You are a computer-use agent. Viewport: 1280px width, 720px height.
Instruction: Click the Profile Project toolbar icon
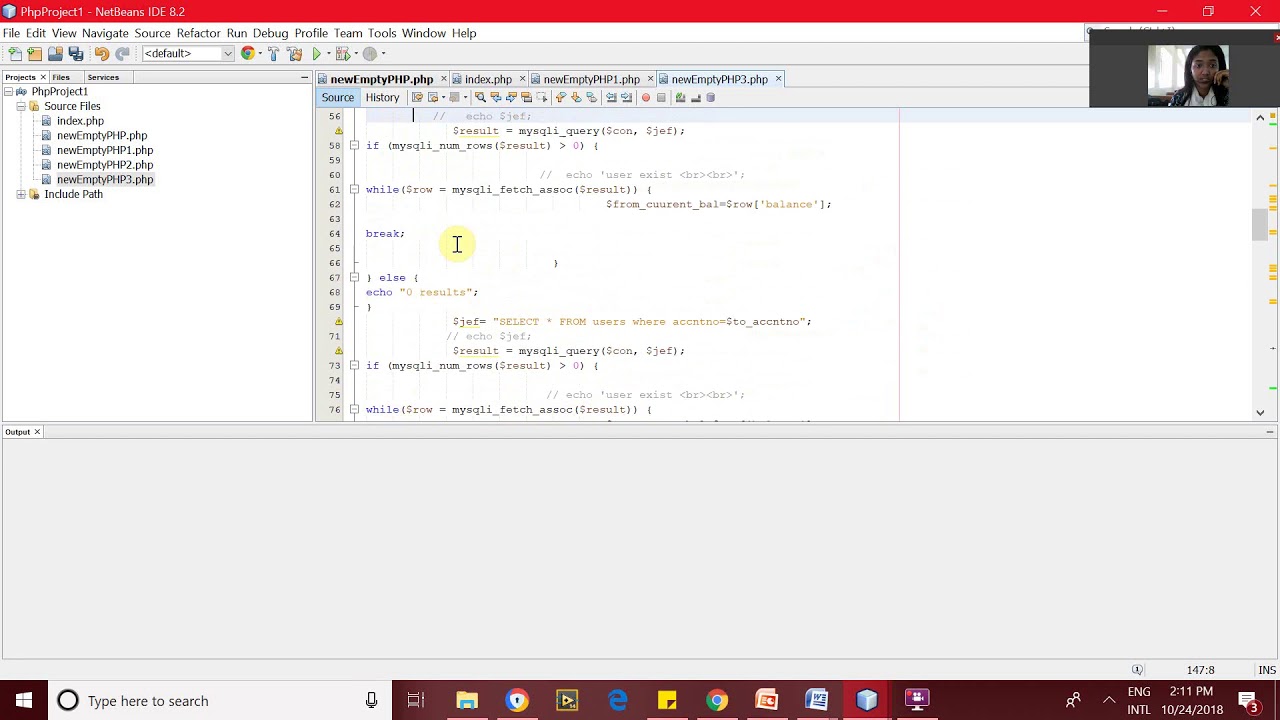point(370,53)
